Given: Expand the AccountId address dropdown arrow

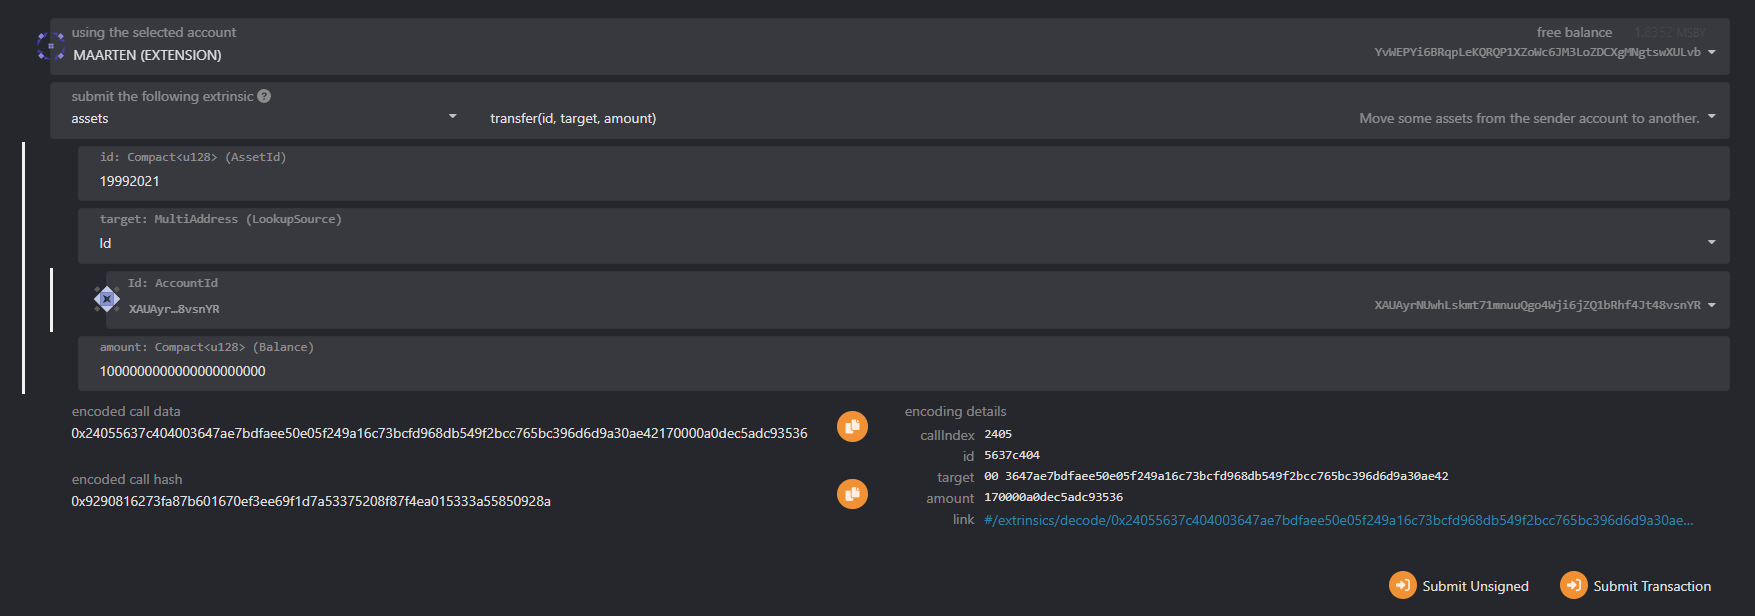Looking at the screenshot, I should point(1711,305).
